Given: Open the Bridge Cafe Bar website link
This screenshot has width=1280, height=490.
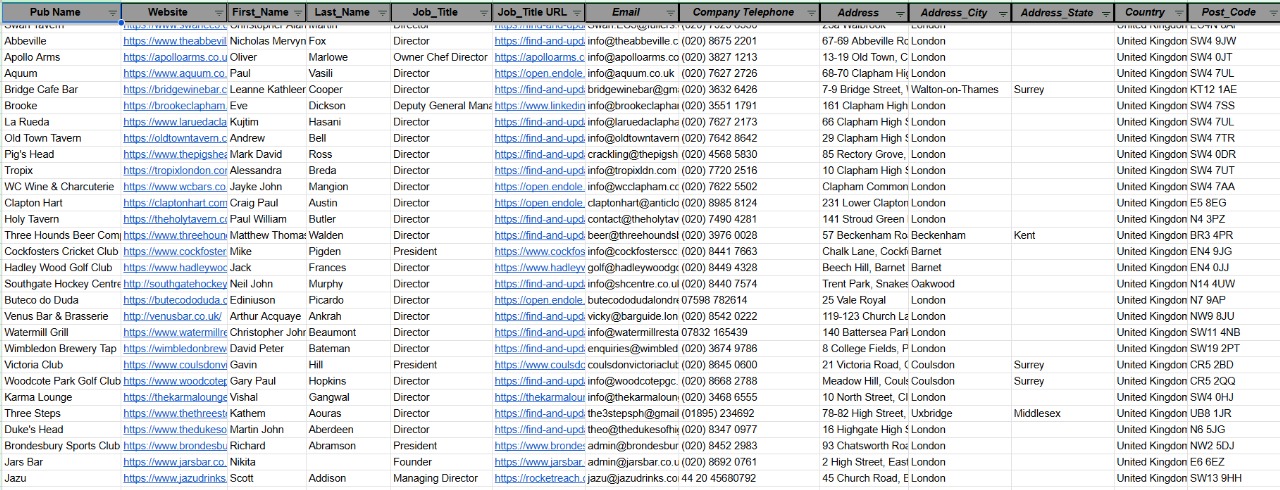Looking at the screenshot, I should tap(175, 89).
